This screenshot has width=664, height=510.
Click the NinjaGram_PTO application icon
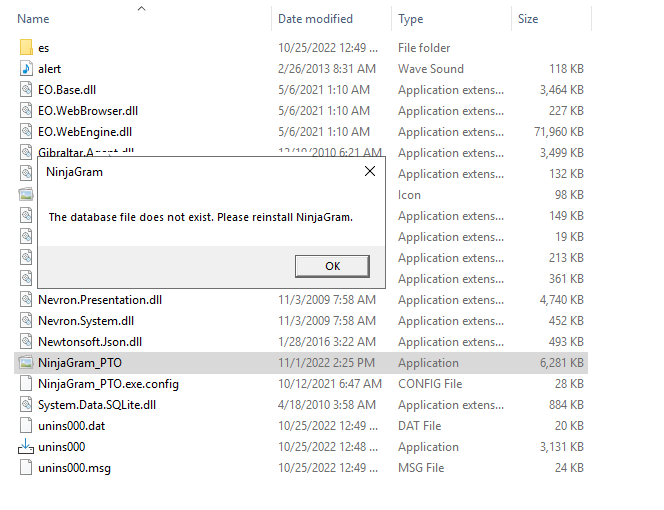[26, 363]
